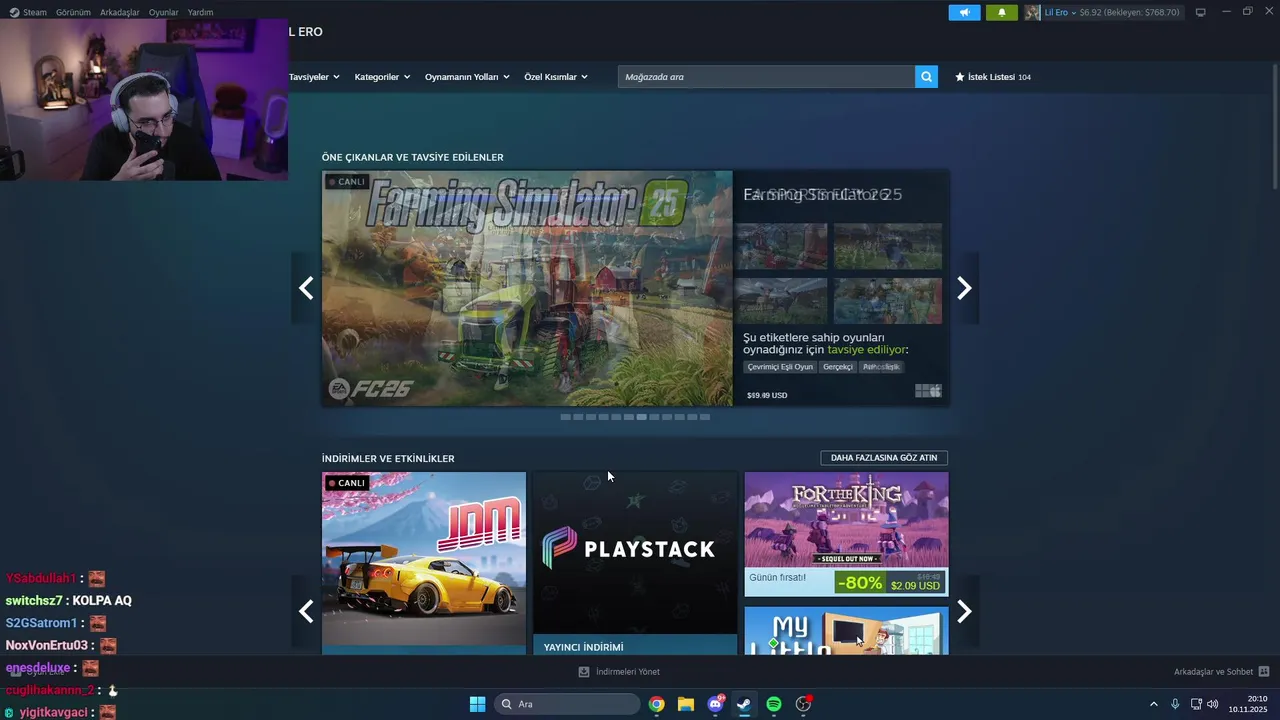This screenshot has height=720, width=1280.
Task: Click the $19.99 USD price
Action: [767, 395]
